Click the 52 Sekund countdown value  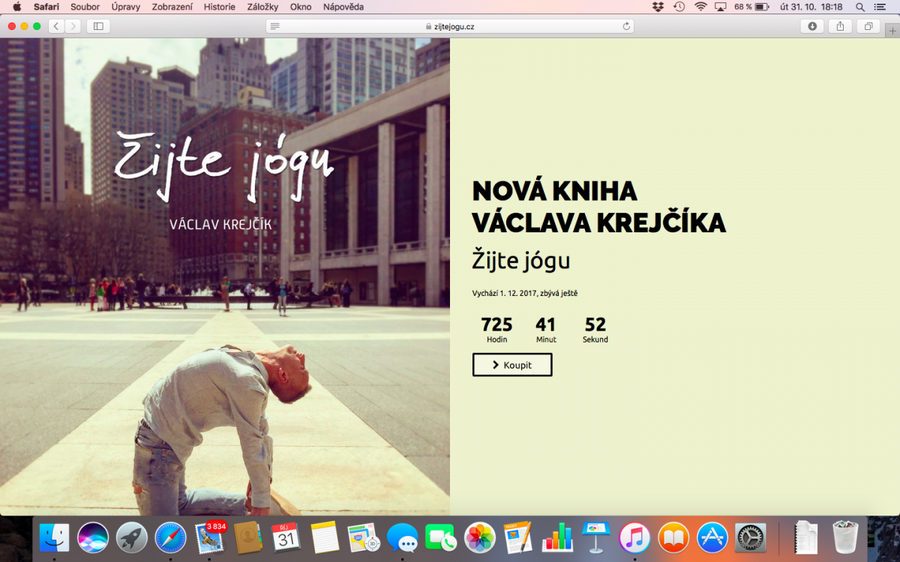(x=595, y=330)
